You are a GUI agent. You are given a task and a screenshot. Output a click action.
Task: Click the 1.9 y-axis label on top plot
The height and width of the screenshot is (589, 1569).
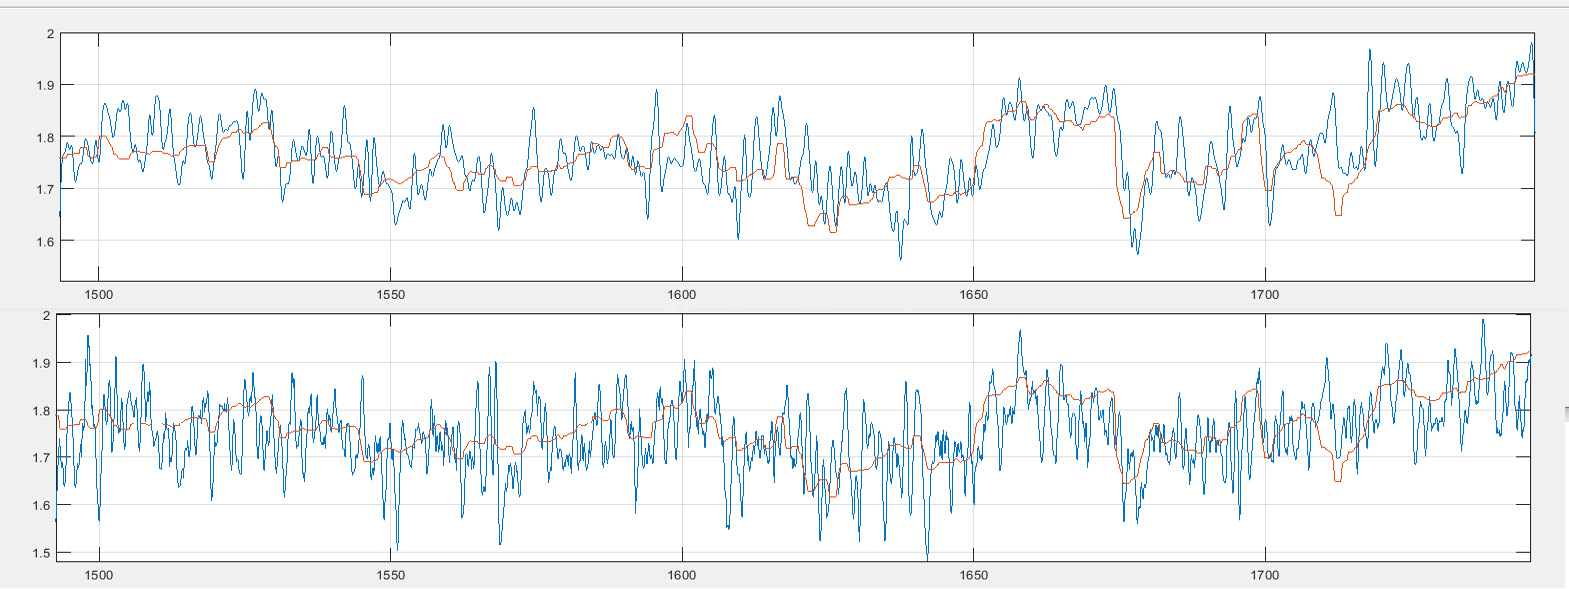pos(46,86)
